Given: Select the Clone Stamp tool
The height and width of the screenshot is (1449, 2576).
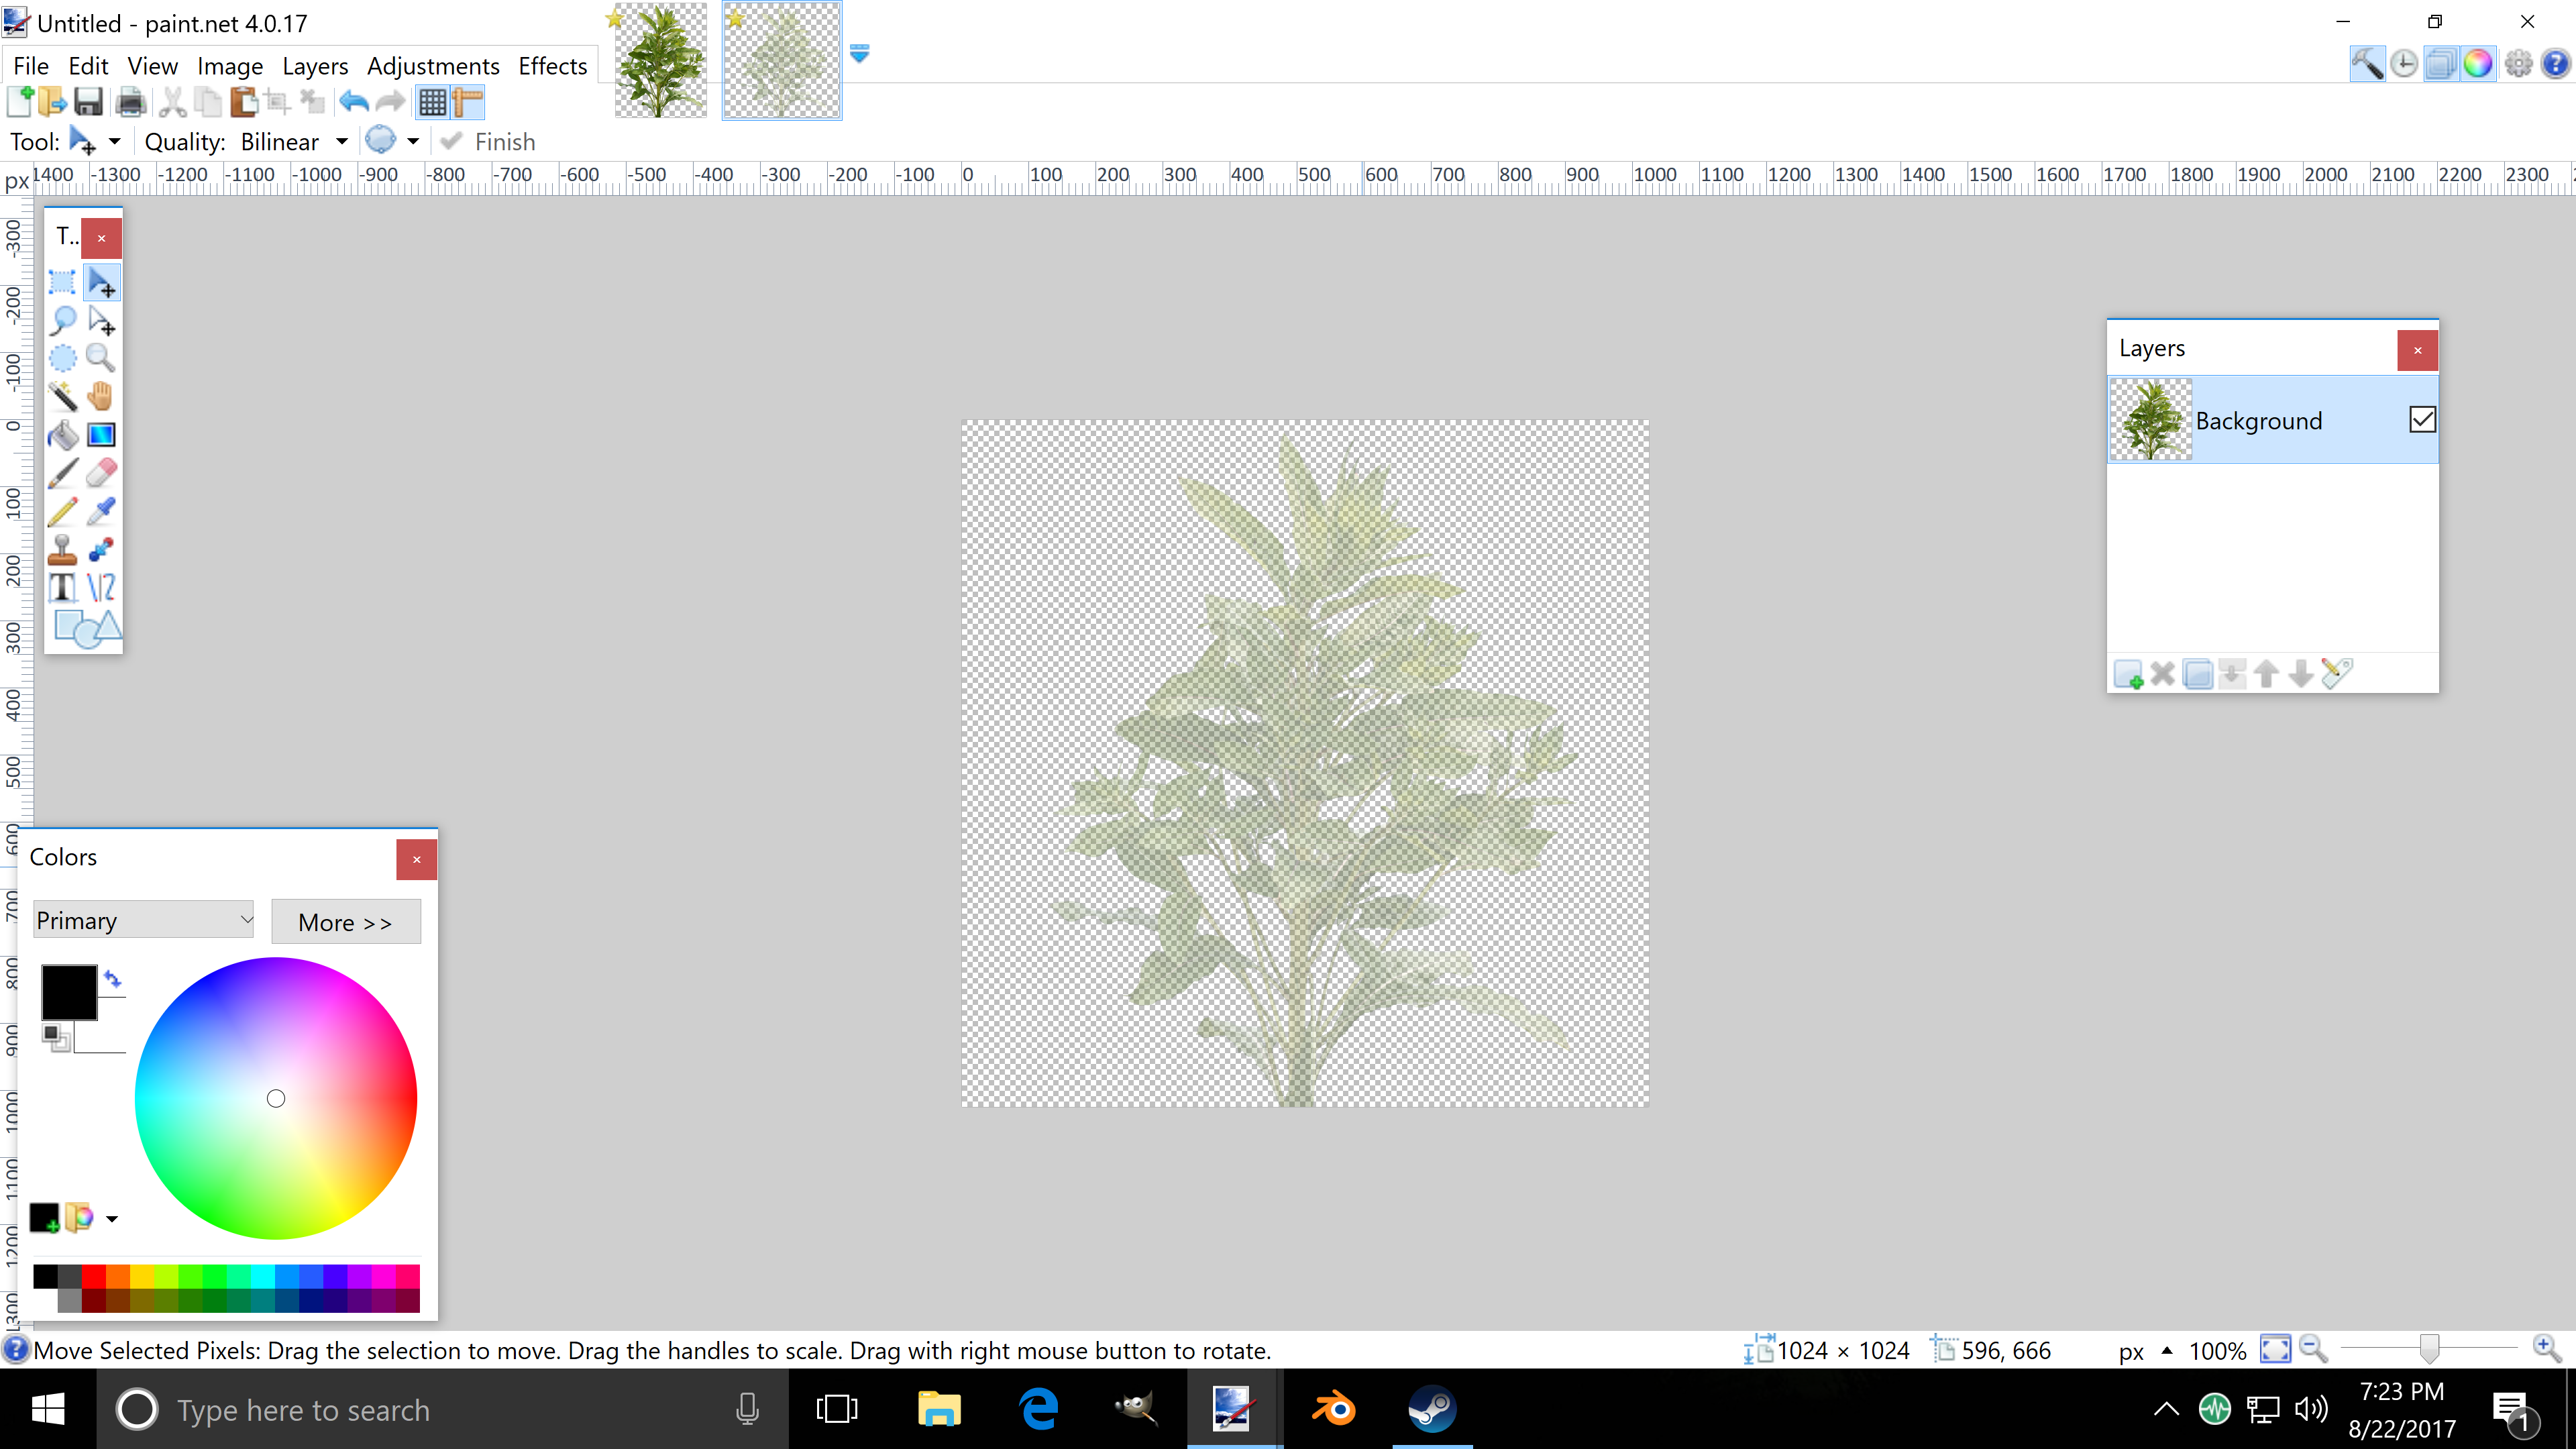Looking at the screenshot, I should point(62,549).
